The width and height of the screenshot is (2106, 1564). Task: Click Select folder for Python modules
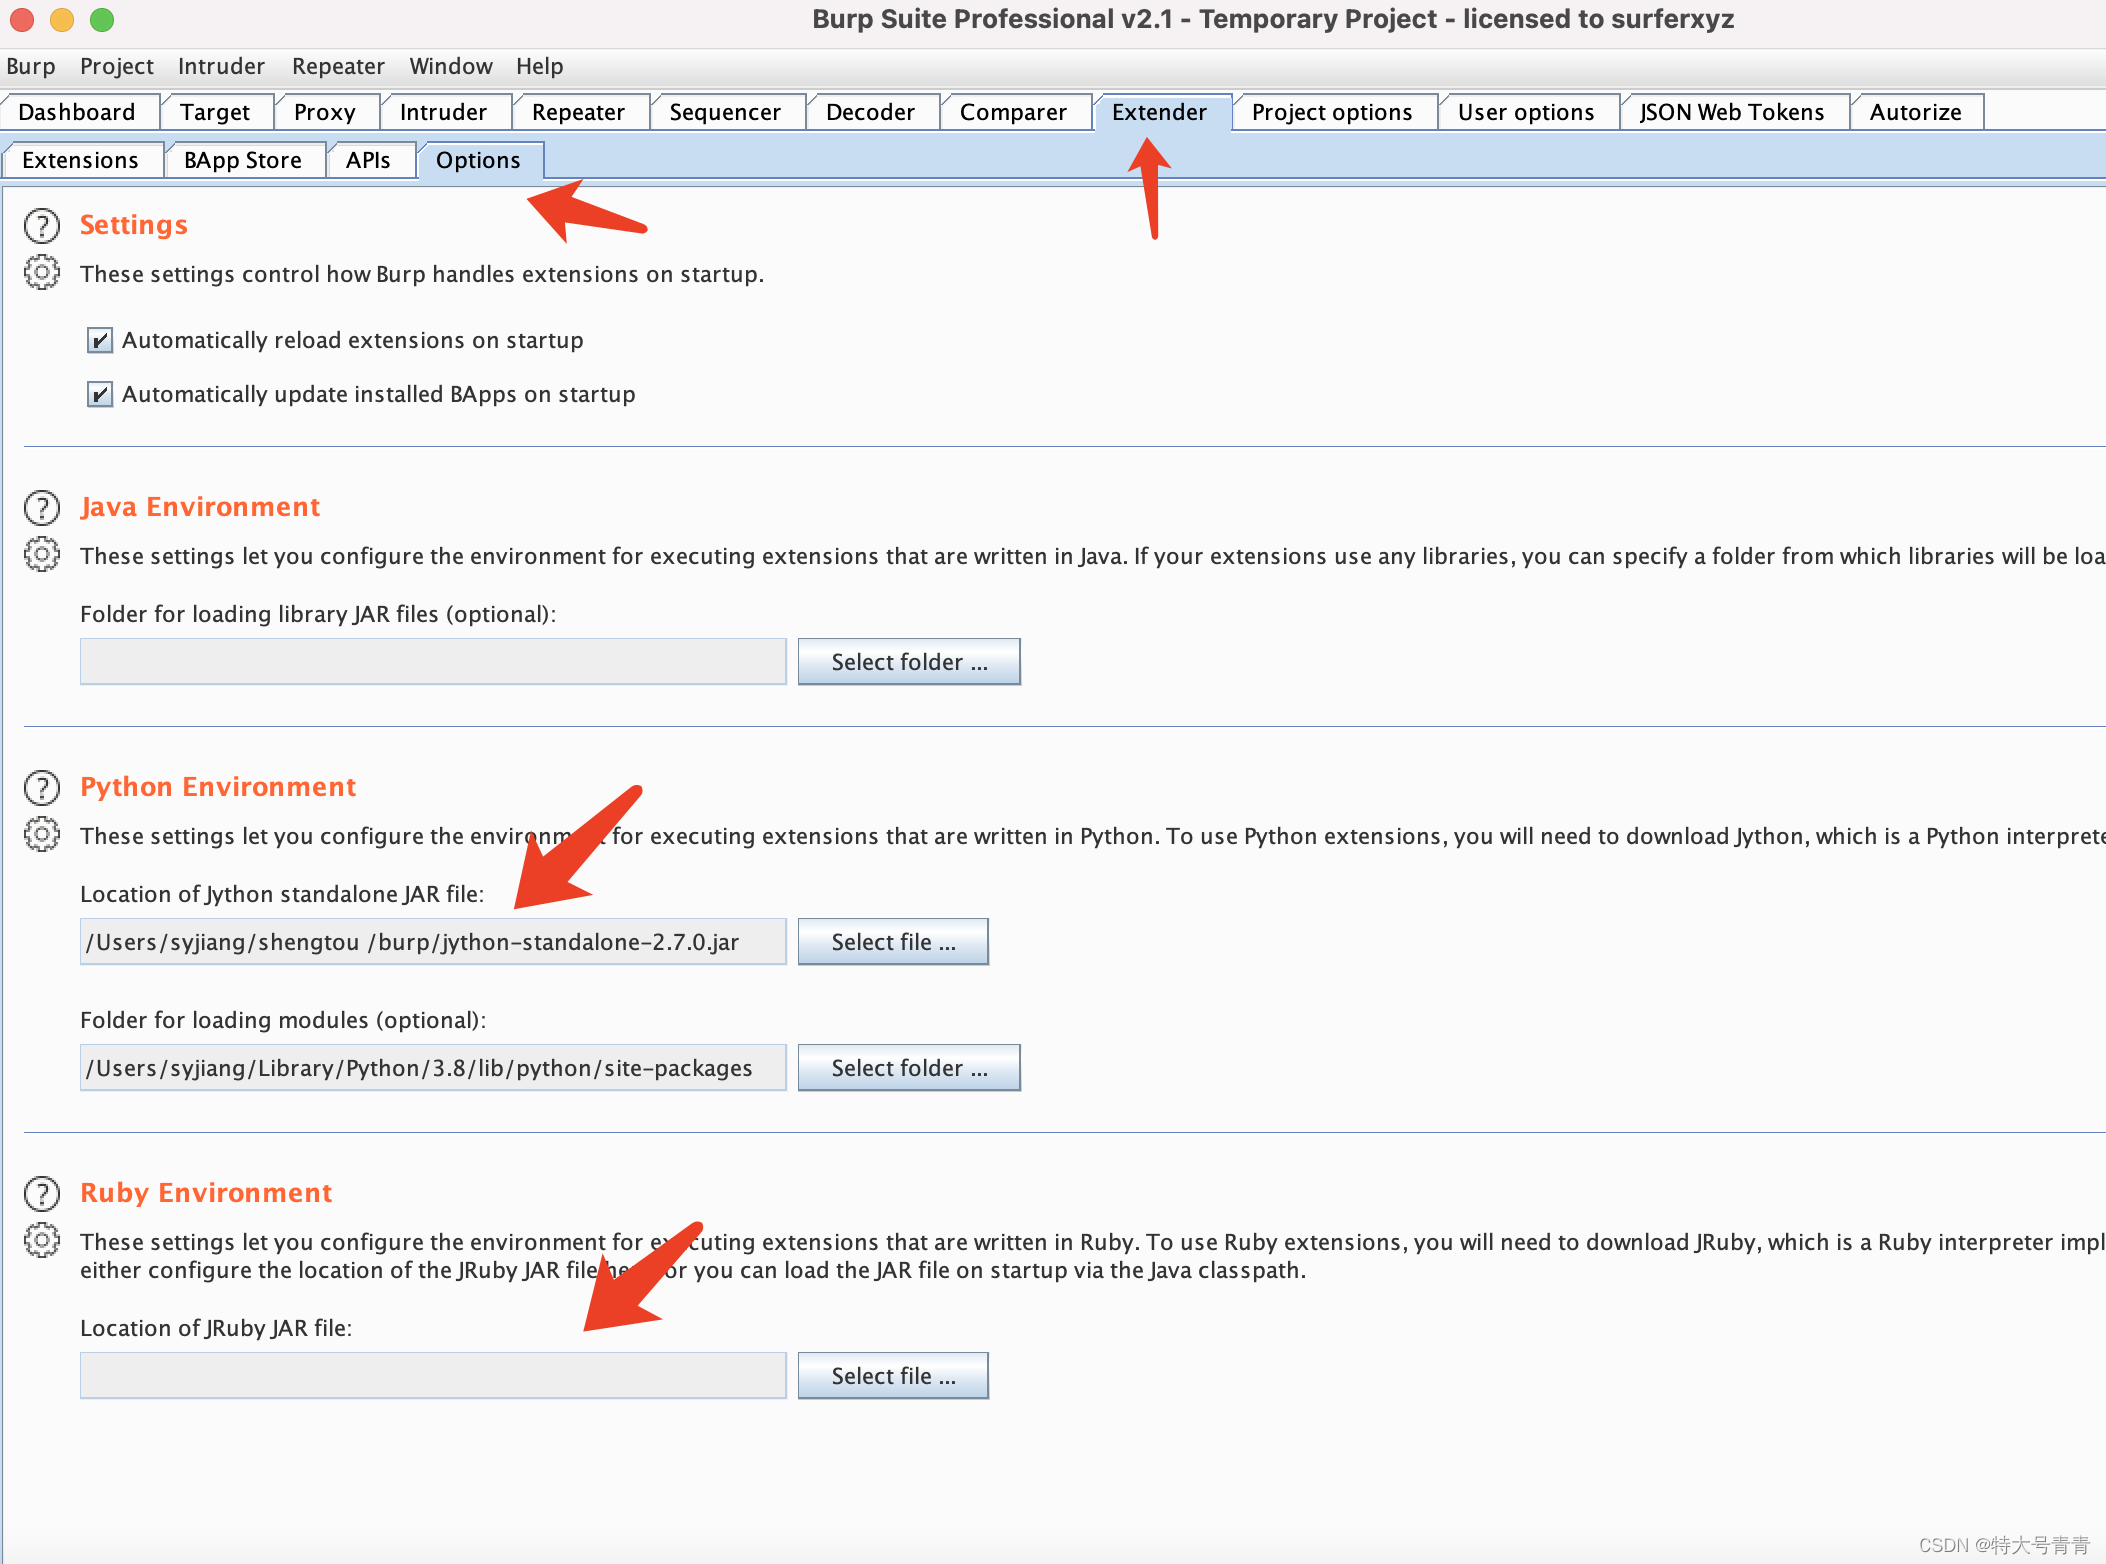[909, 1068]
